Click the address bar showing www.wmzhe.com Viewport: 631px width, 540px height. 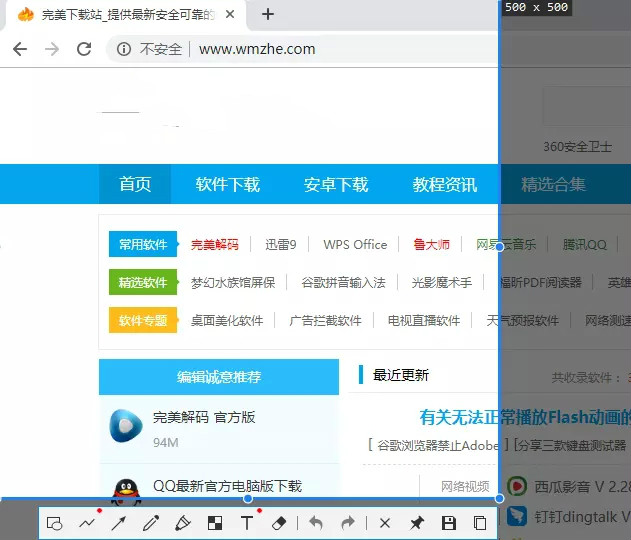click(300, 49)
